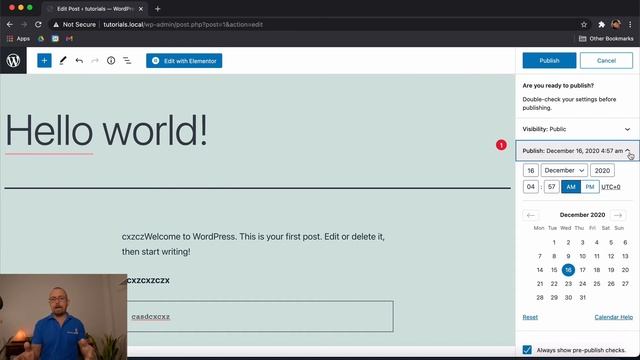Open the Google Calendar bookmark icon
Screen dimensions: 640x360
[x=55, y=38]
